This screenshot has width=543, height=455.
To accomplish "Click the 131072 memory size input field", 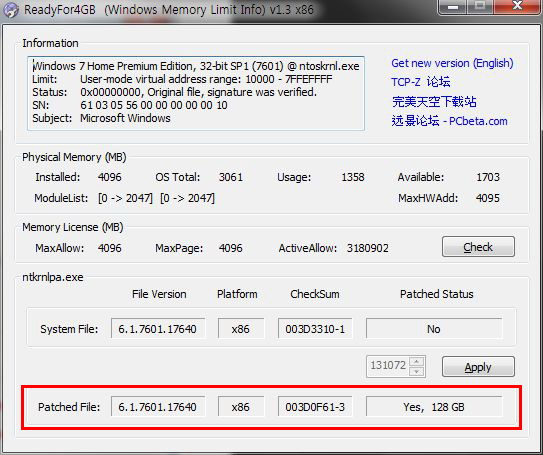I will click(388, 366).
